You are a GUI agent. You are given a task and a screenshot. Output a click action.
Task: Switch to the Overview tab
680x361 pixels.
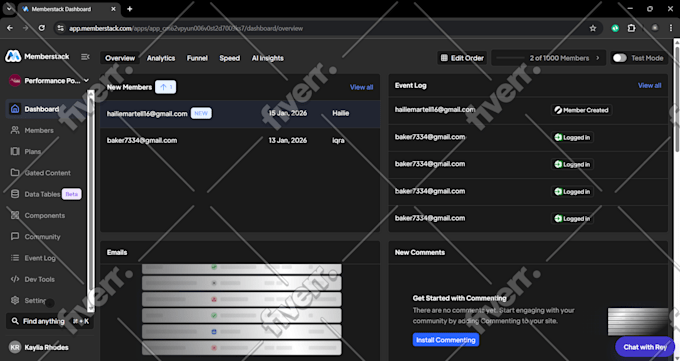tap(120, 58)
